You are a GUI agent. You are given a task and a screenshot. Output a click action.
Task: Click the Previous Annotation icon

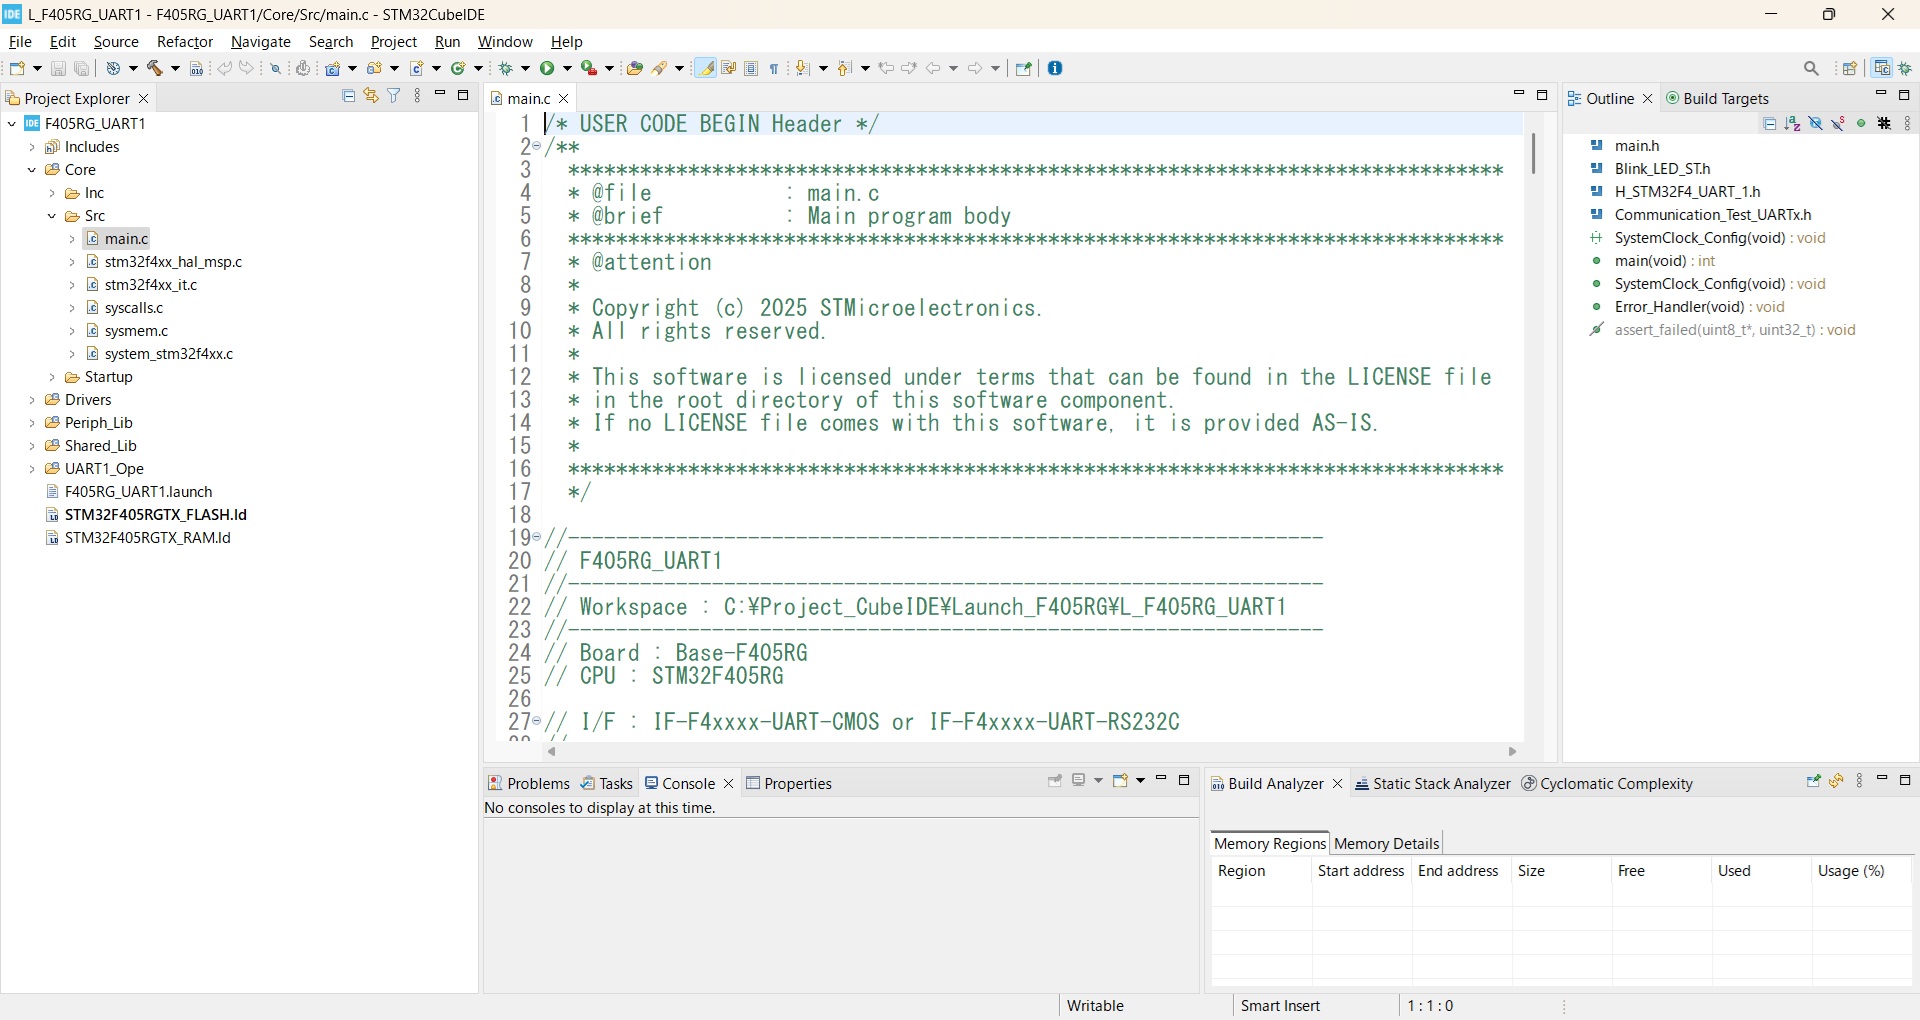[845, 68]
